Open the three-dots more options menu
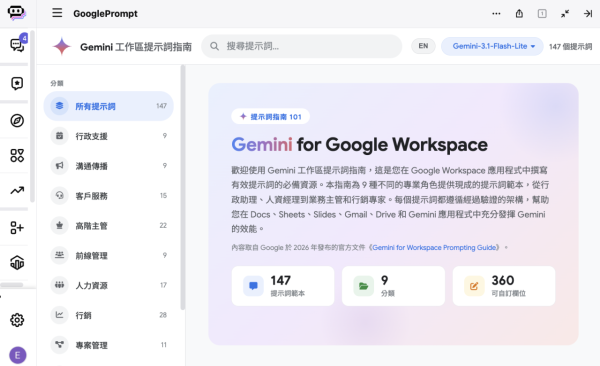Viewport: 600px width, 366px height. (x=496, y=13)
